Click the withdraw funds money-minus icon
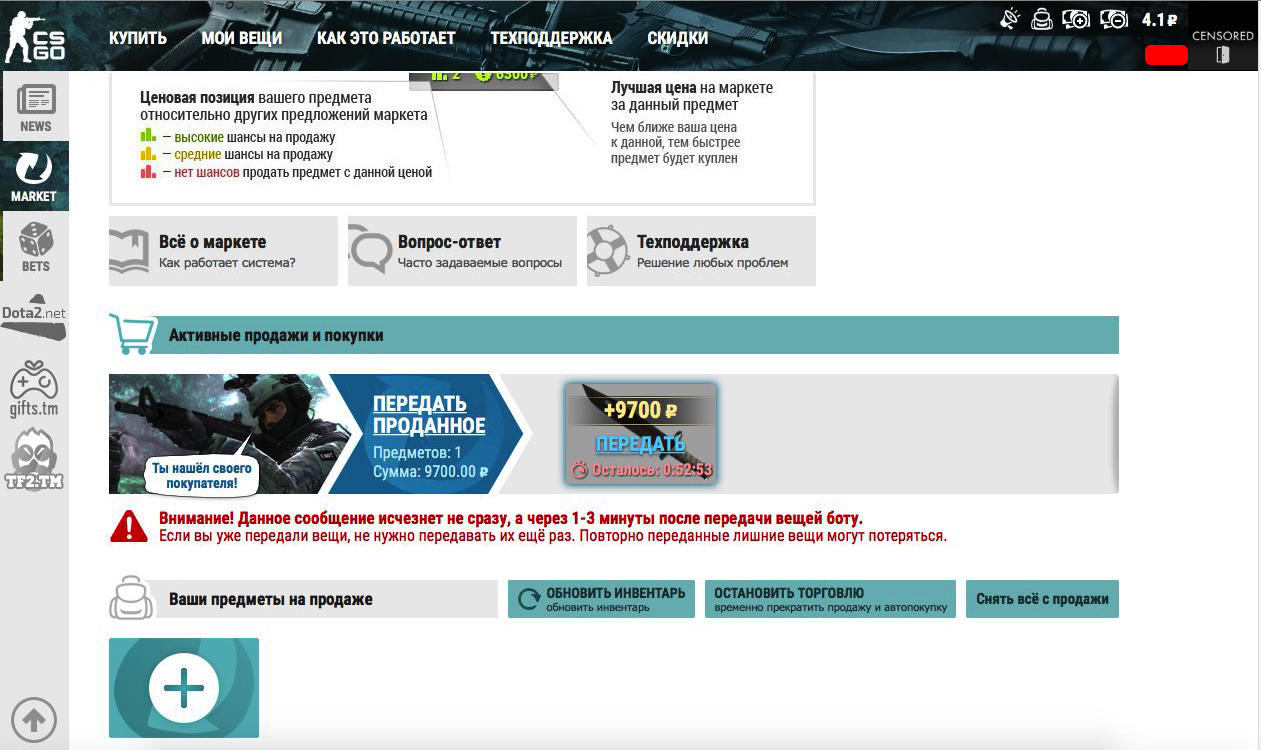This screenshot has width=1261, height=750. 1113,18
